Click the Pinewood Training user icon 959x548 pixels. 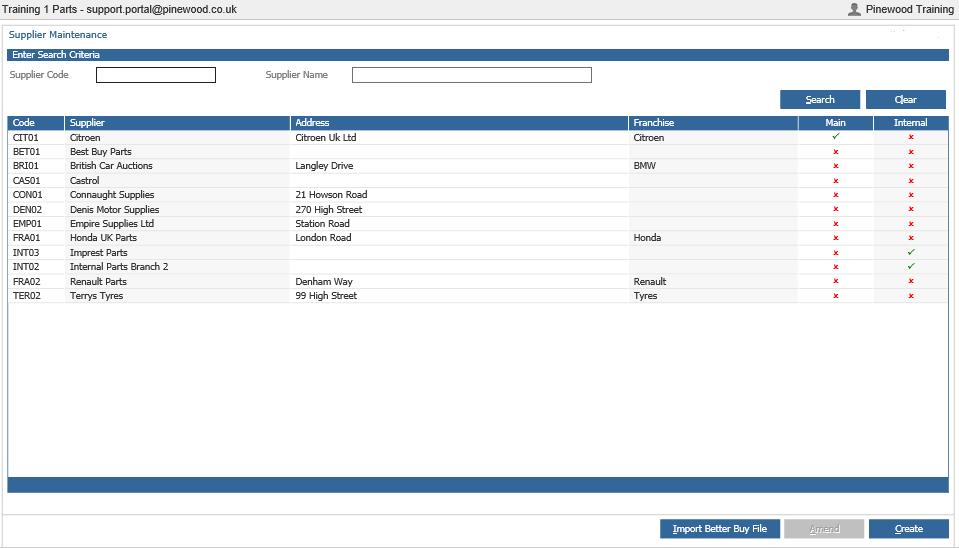854,9
